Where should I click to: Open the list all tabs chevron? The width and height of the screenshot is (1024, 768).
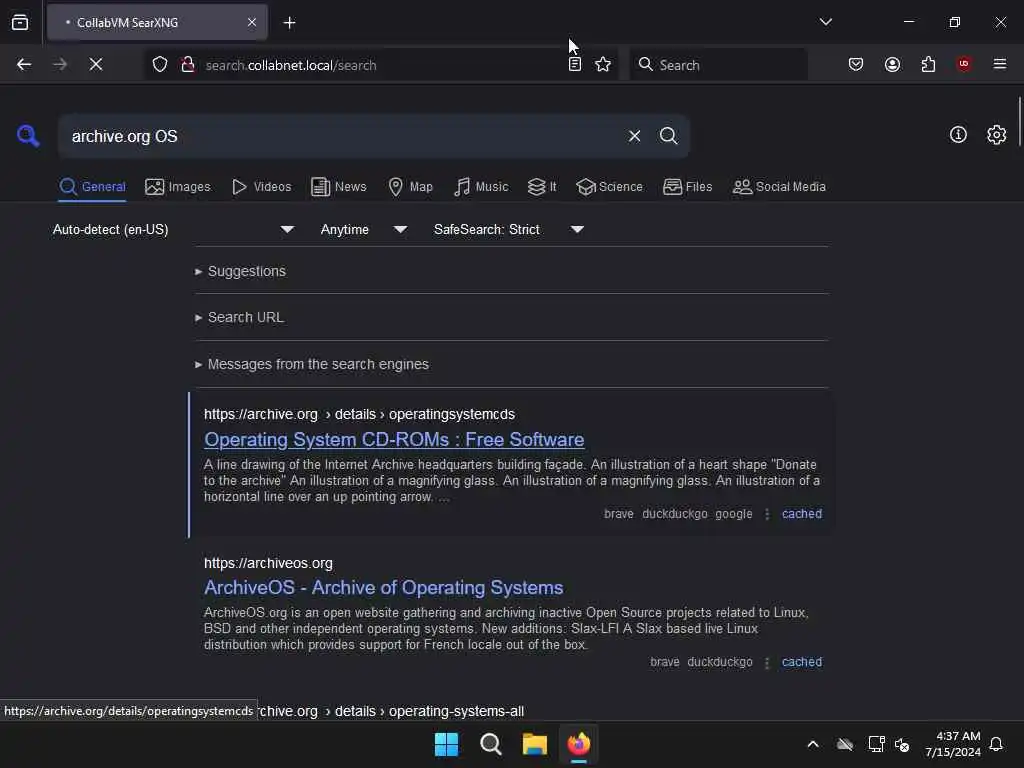(825, 22)
